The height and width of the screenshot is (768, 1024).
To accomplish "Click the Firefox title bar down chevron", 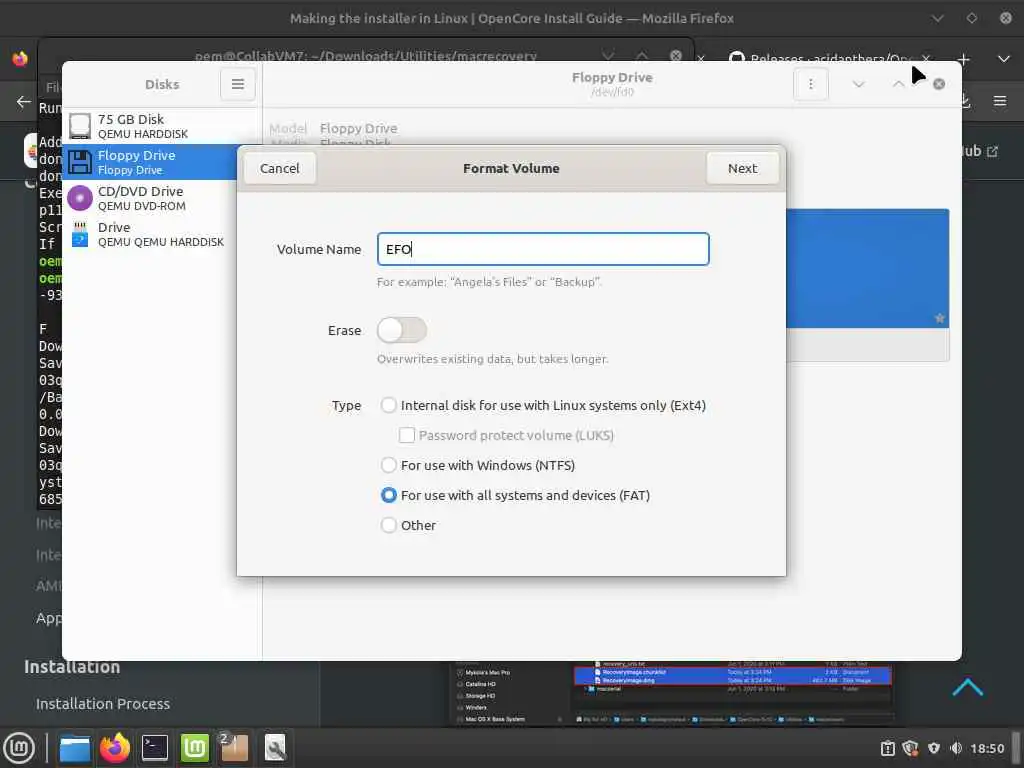I will click(938, 18).
